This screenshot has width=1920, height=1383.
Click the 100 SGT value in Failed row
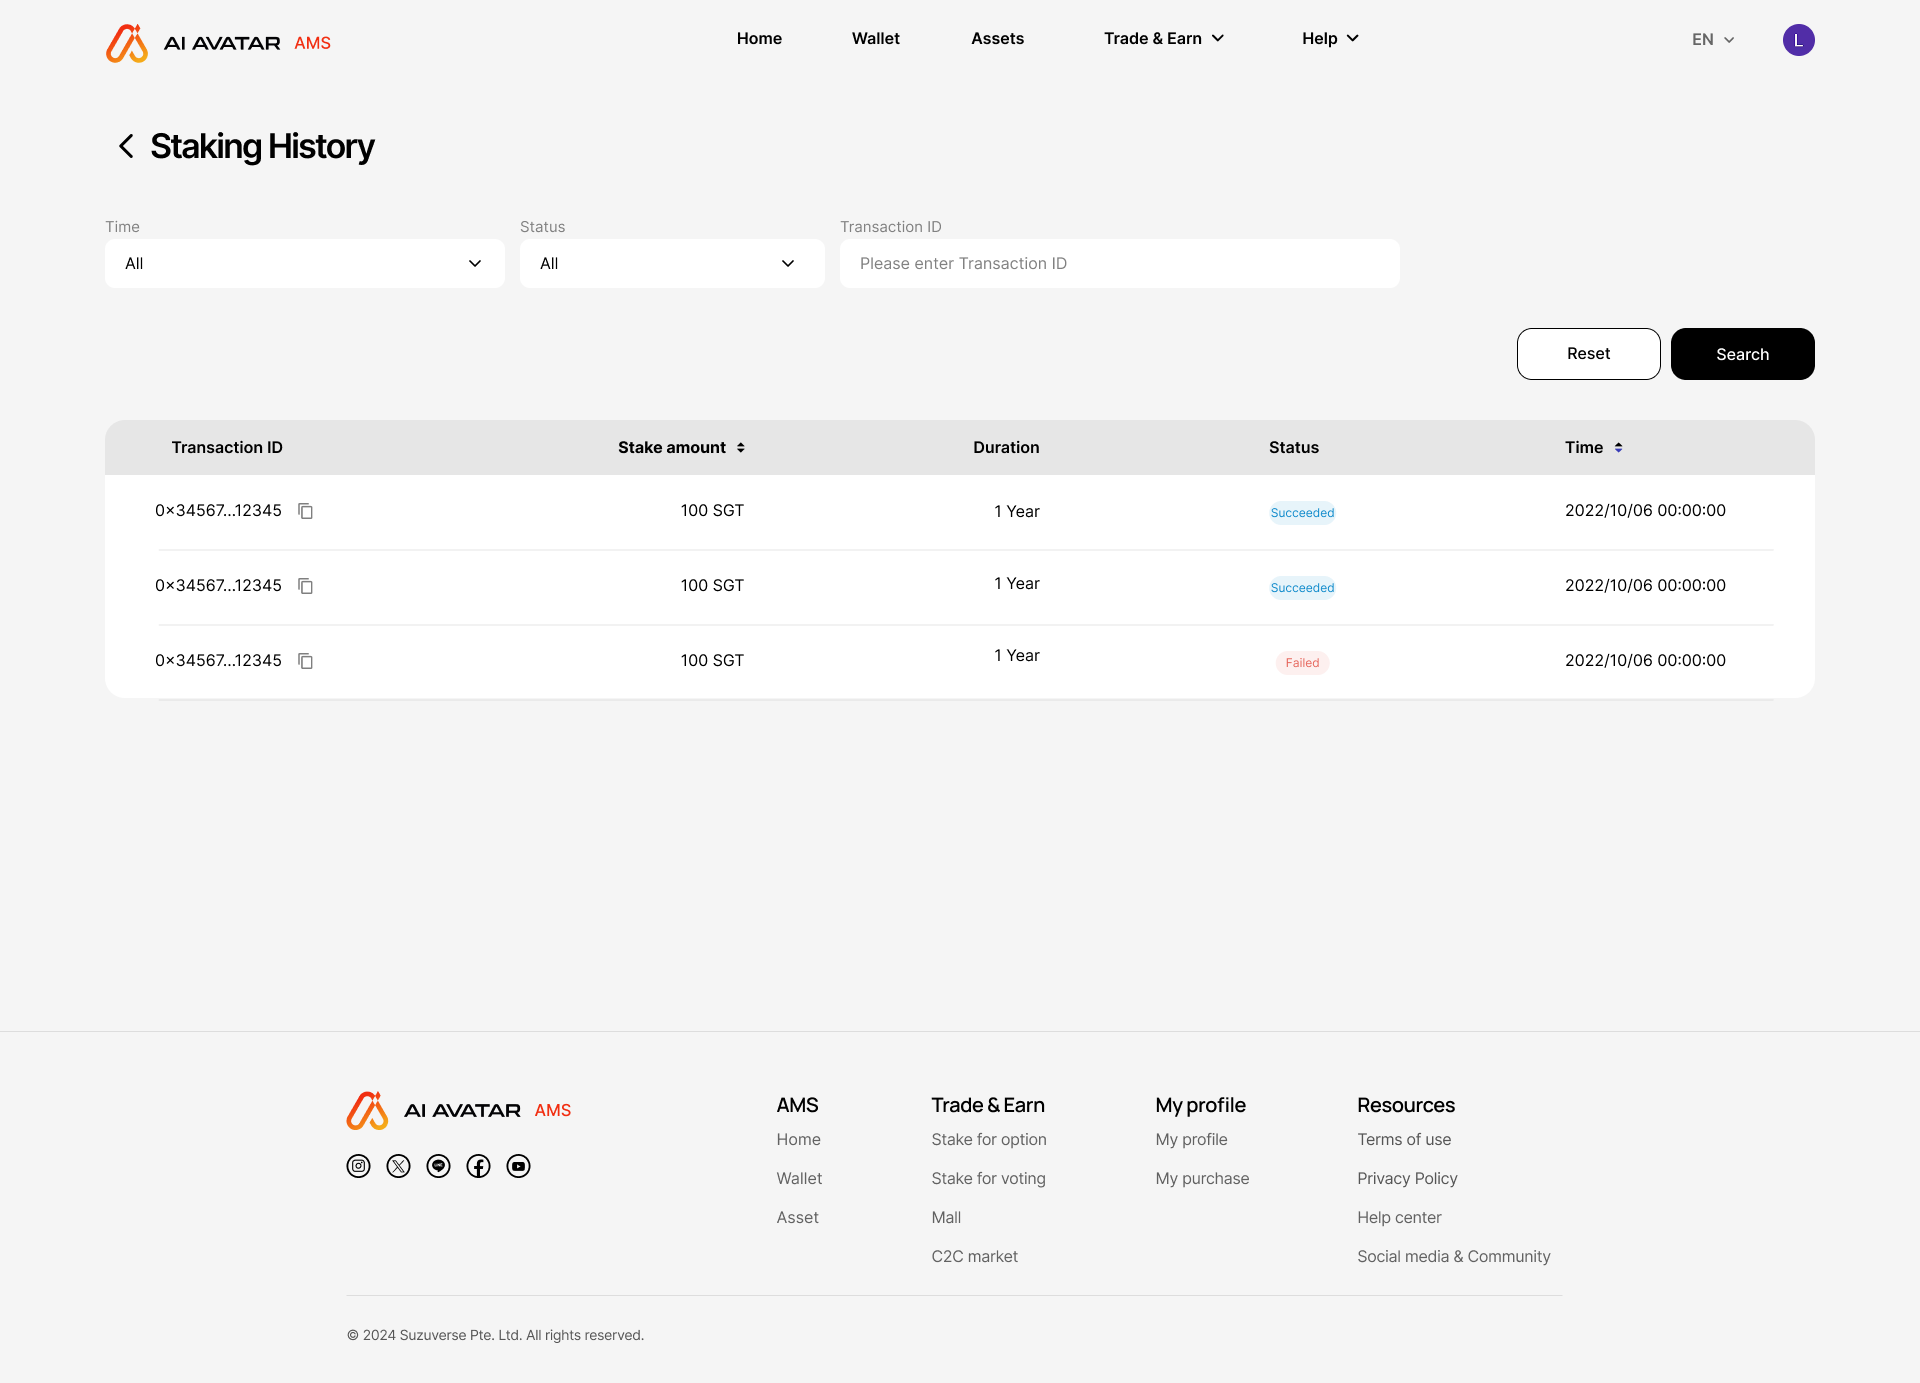click(712, 660)
